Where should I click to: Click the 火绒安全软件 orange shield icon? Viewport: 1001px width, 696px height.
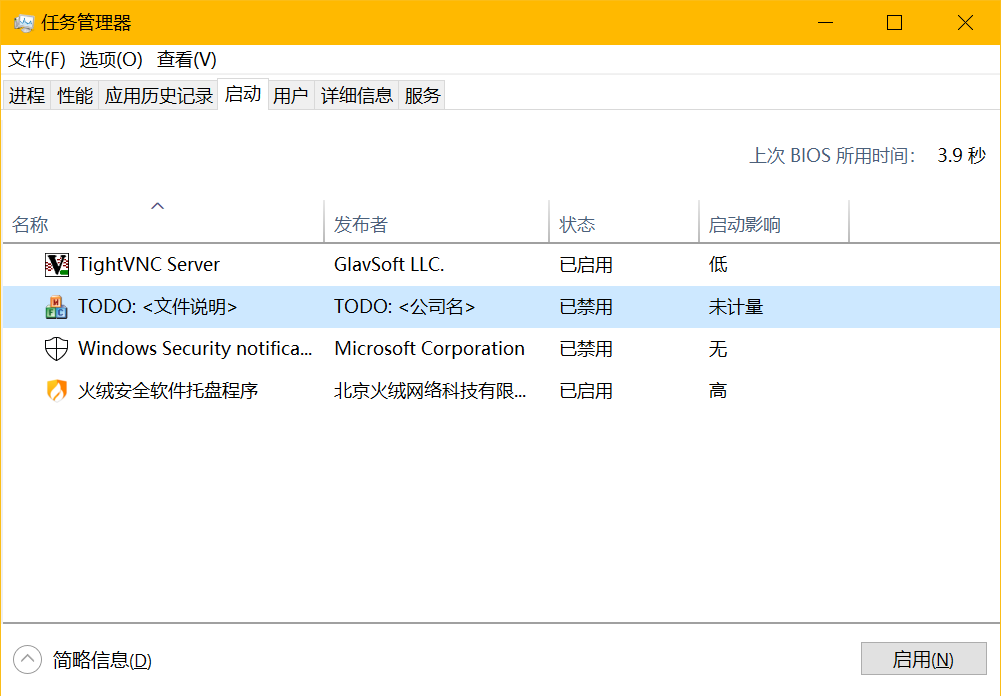[x=57, y=391]
